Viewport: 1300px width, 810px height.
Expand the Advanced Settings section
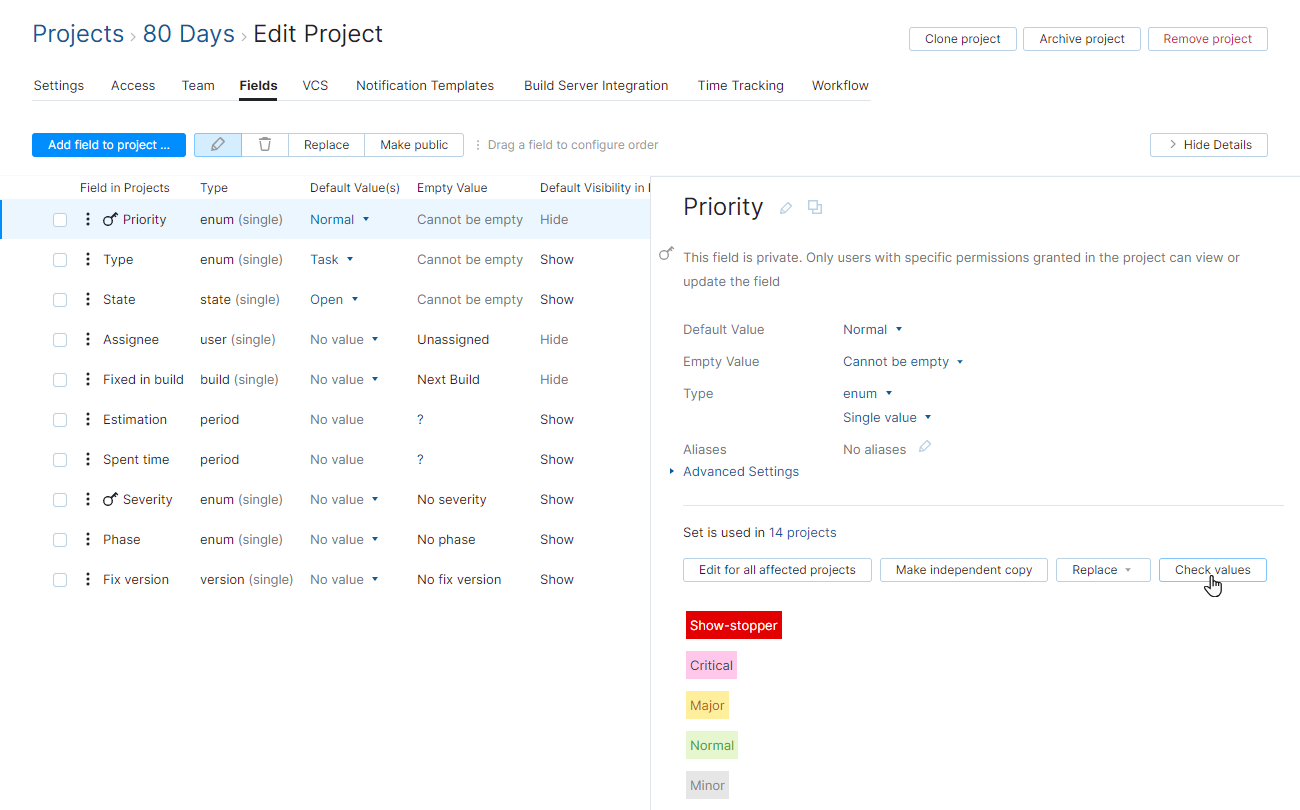(740, 471)
